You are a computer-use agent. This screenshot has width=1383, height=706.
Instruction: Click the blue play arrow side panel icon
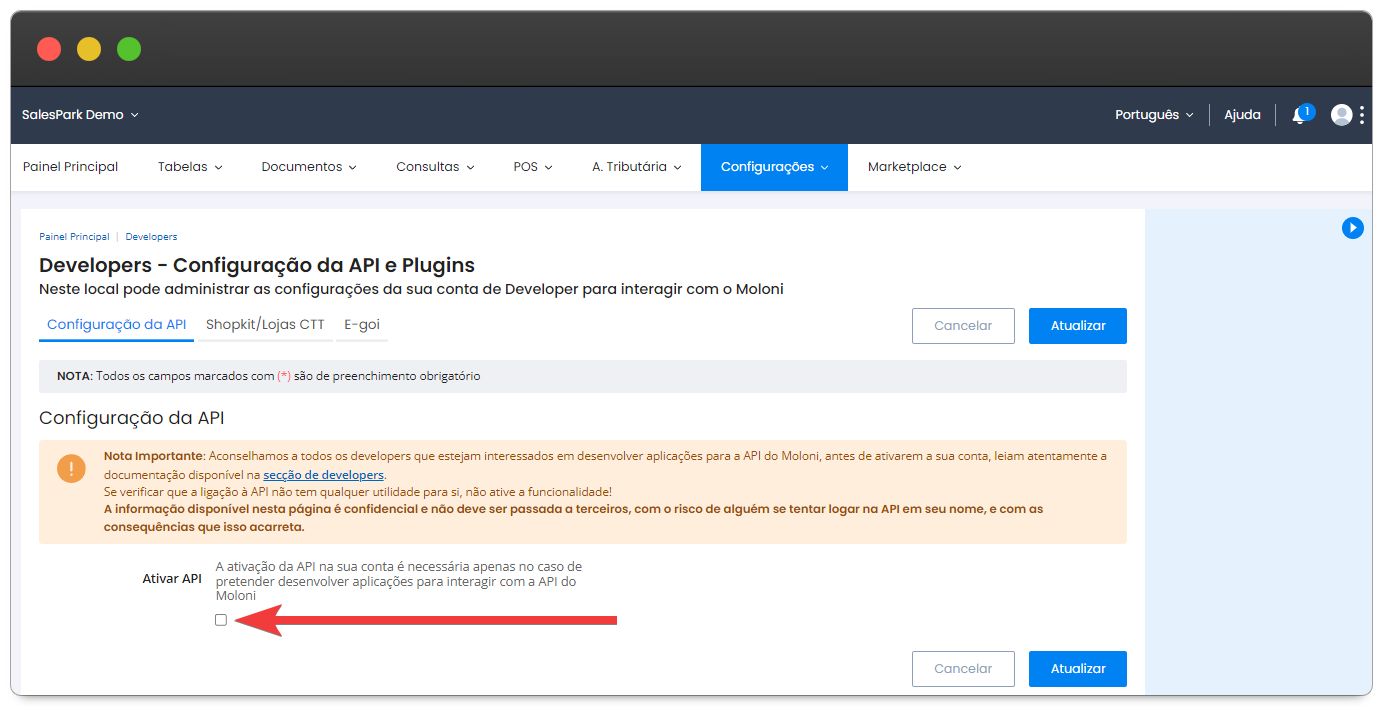1352,228
